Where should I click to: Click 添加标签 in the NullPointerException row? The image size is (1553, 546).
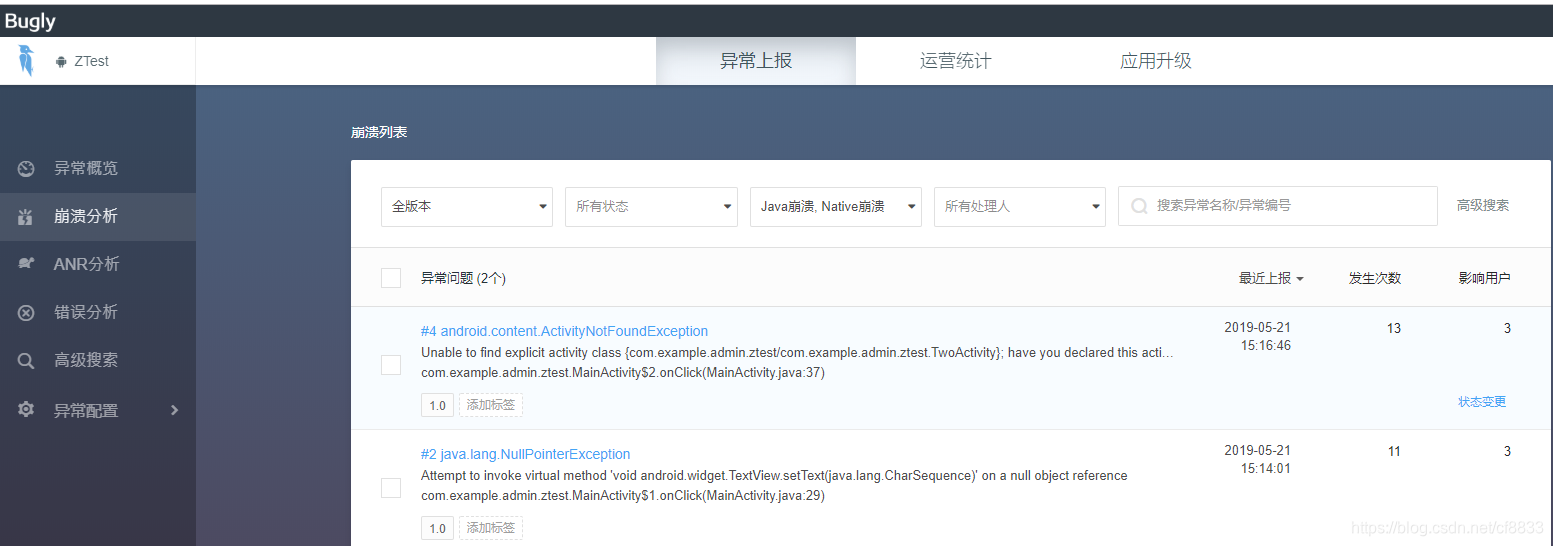(x=491, y=528)
